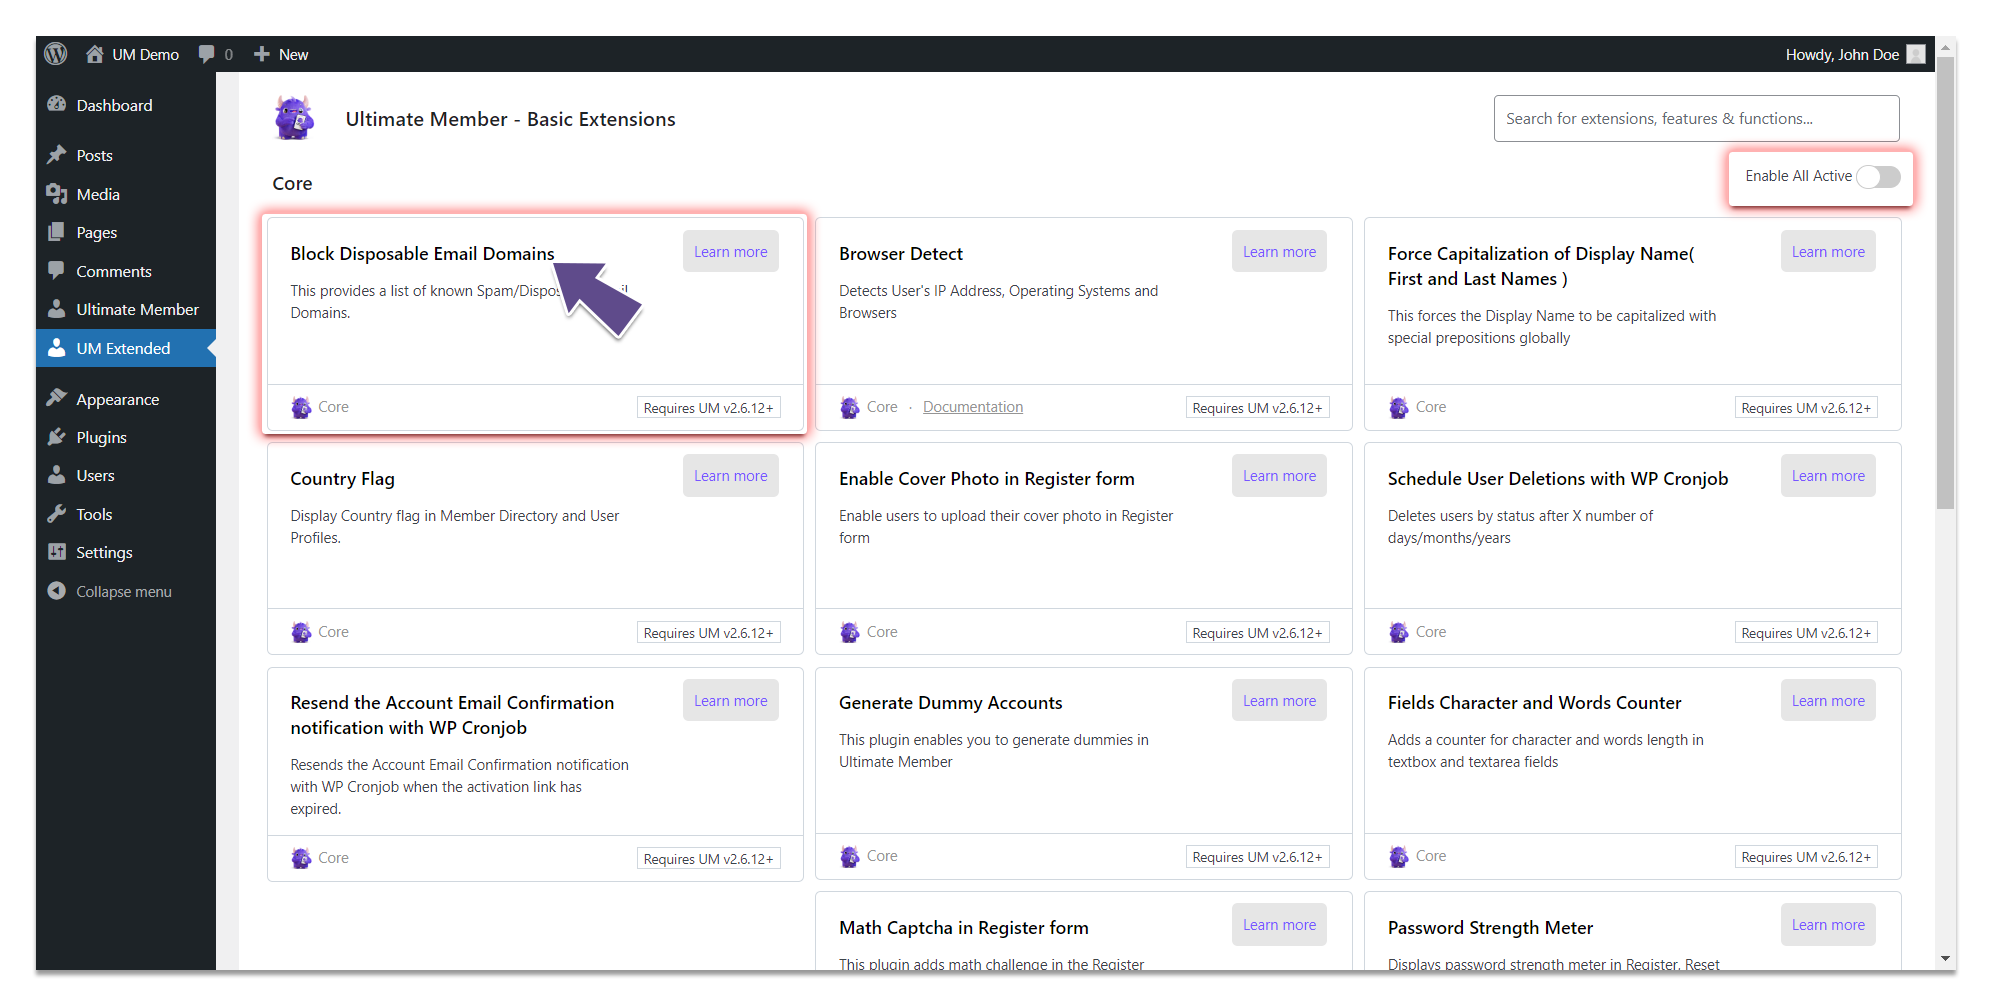Open the Dashboard menu
This screenshot has width=1992, height=1006.
click(x=126, y=105)
